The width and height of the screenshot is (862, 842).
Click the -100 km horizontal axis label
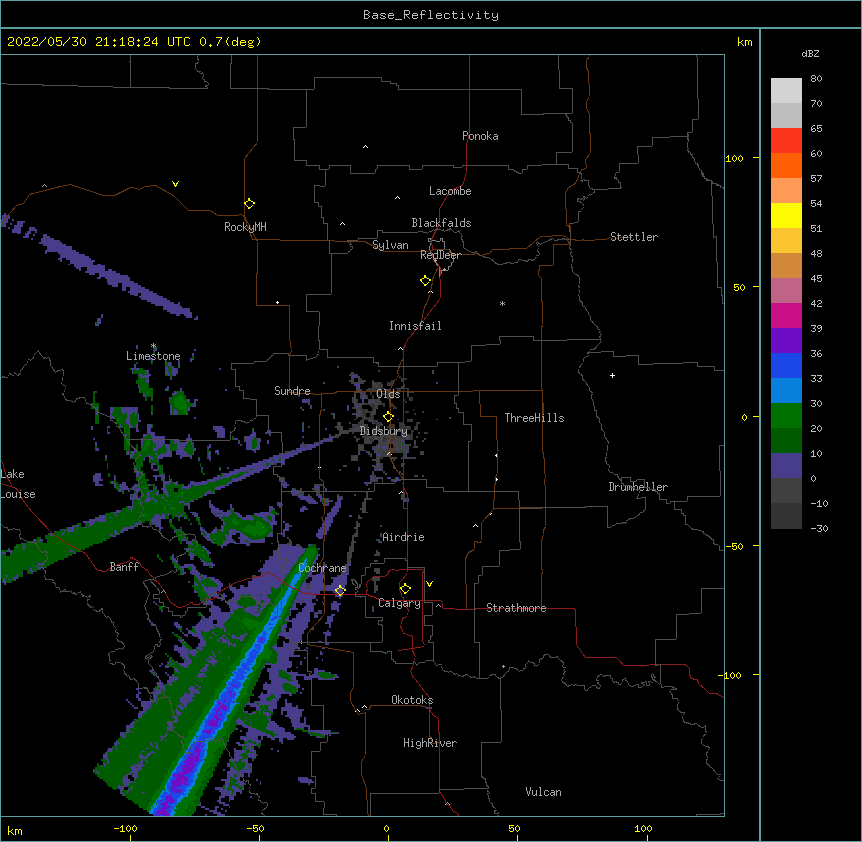point(126,828)
